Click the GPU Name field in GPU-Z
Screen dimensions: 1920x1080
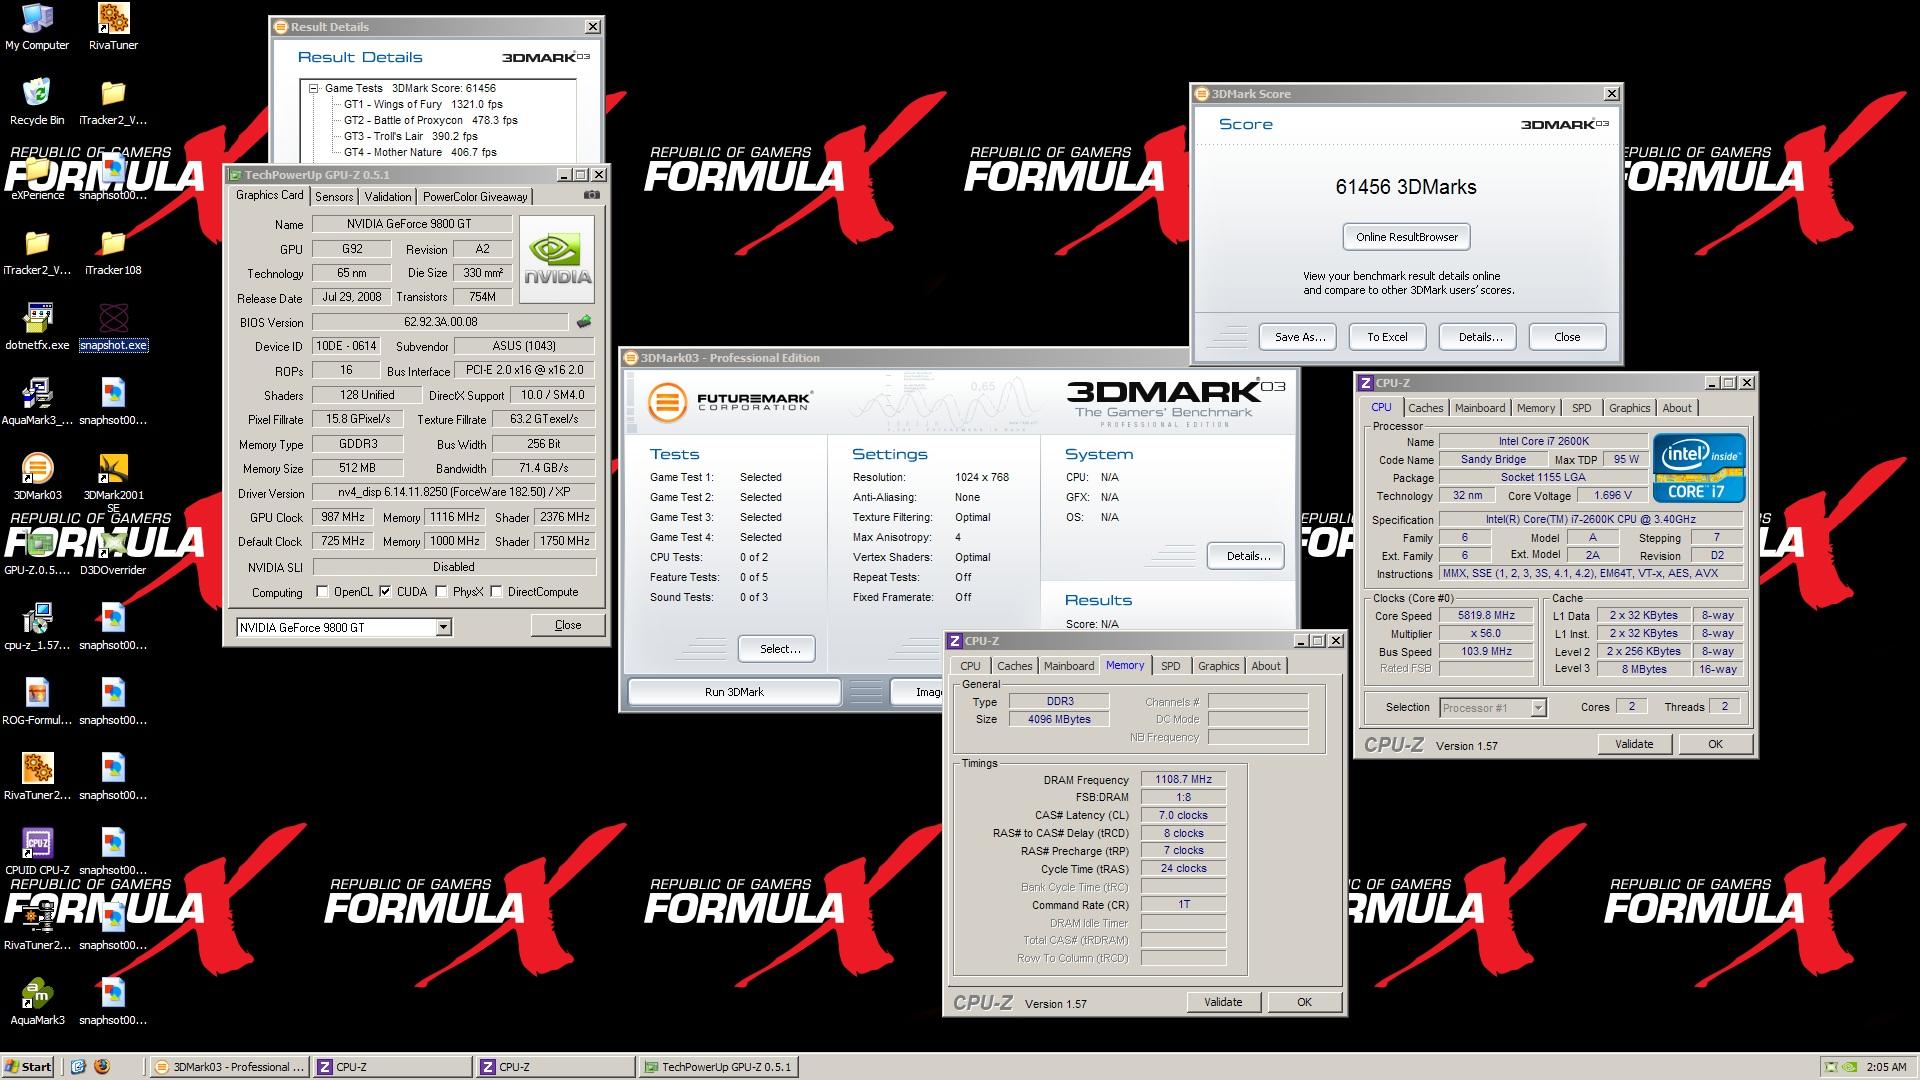[x=412, y=224]
